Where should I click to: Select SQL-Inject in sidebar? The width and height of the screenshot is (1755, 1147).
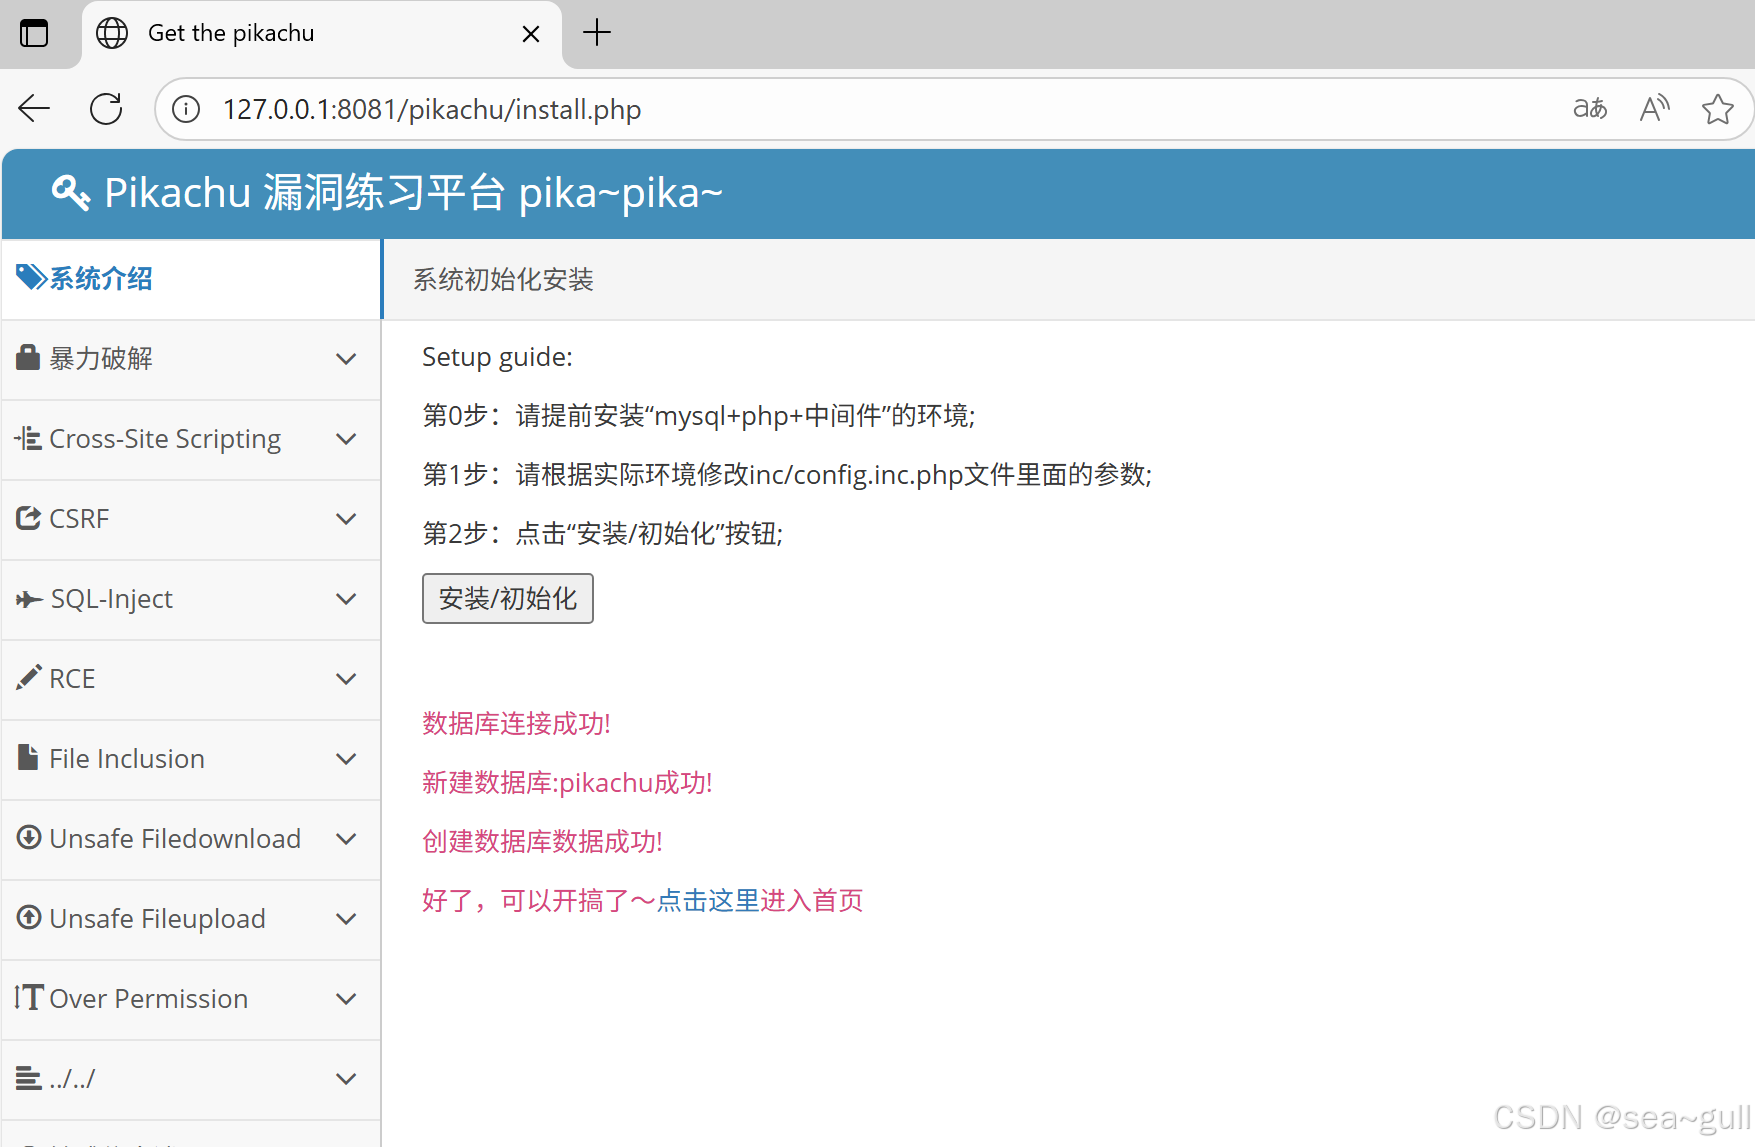pyautogui.click(x=191, y=599)
